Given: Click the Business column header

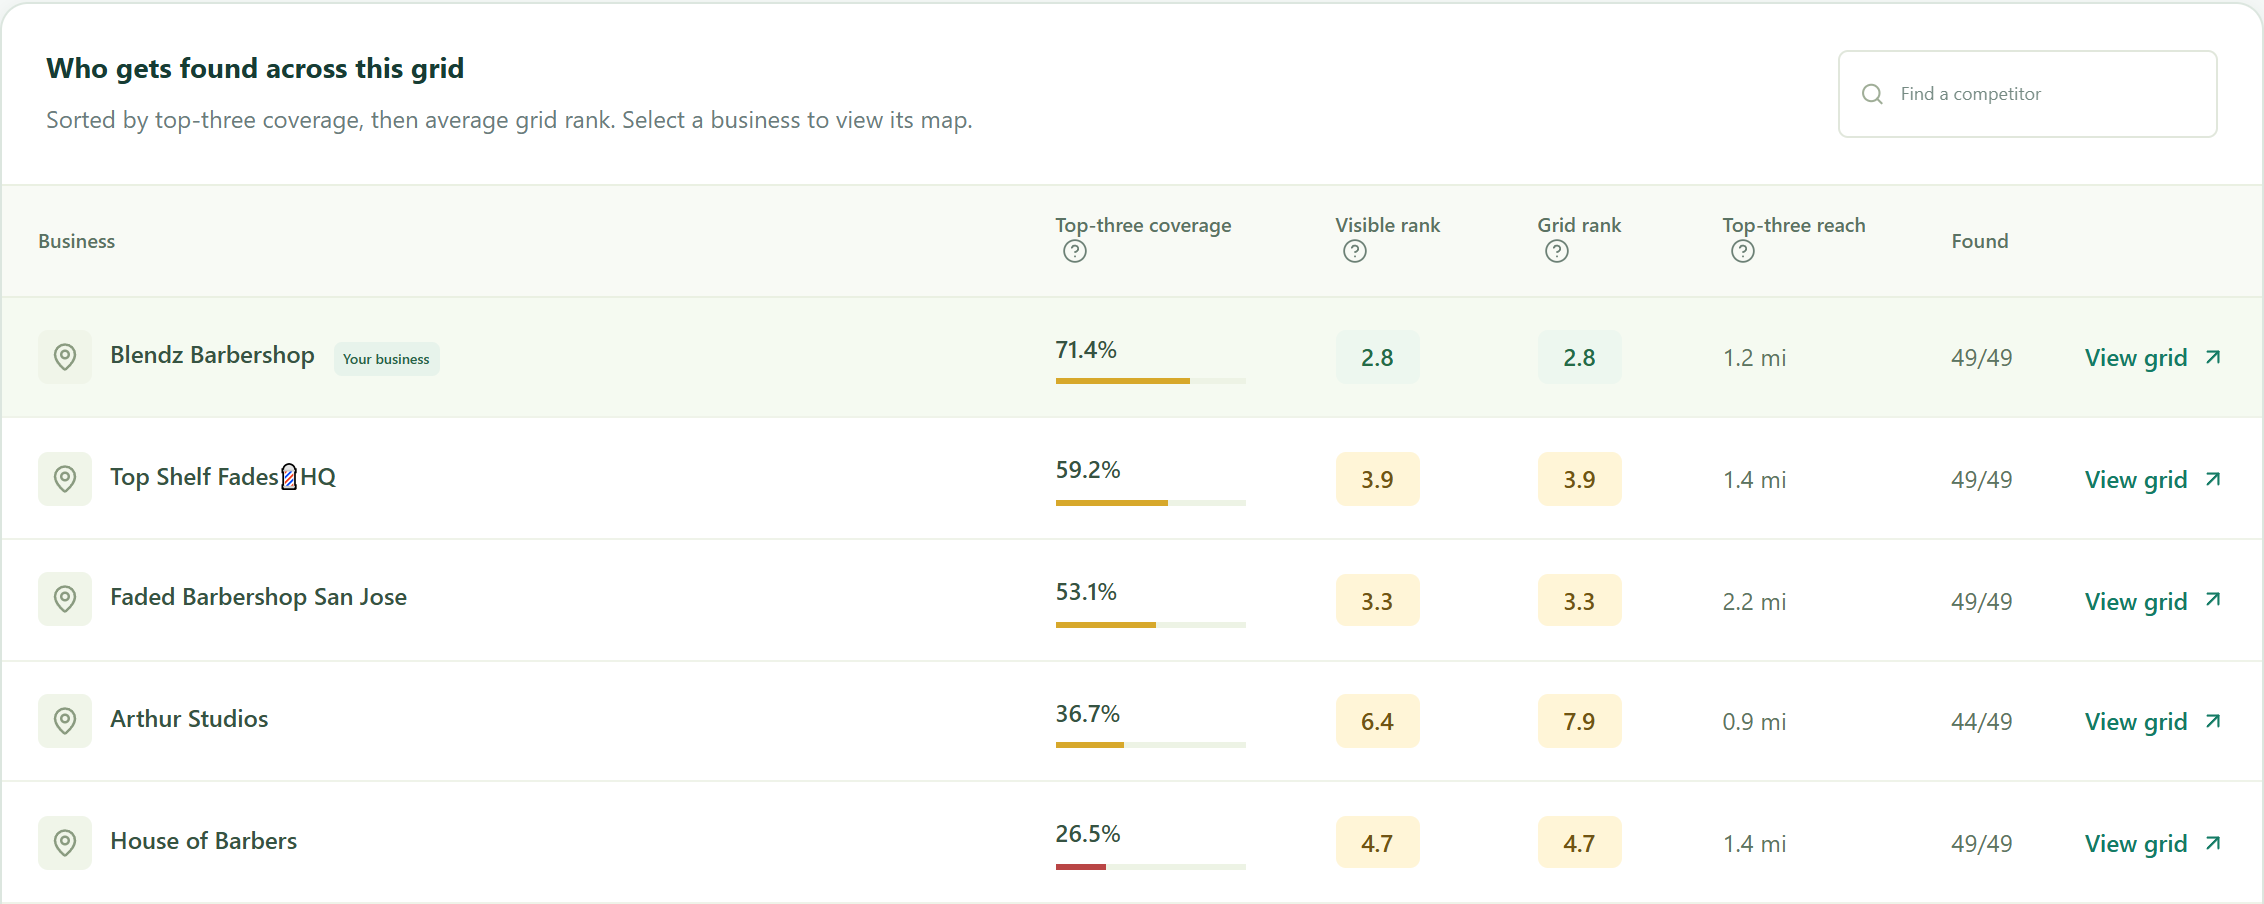Looking at the screenshot, I should pos(77,241).
